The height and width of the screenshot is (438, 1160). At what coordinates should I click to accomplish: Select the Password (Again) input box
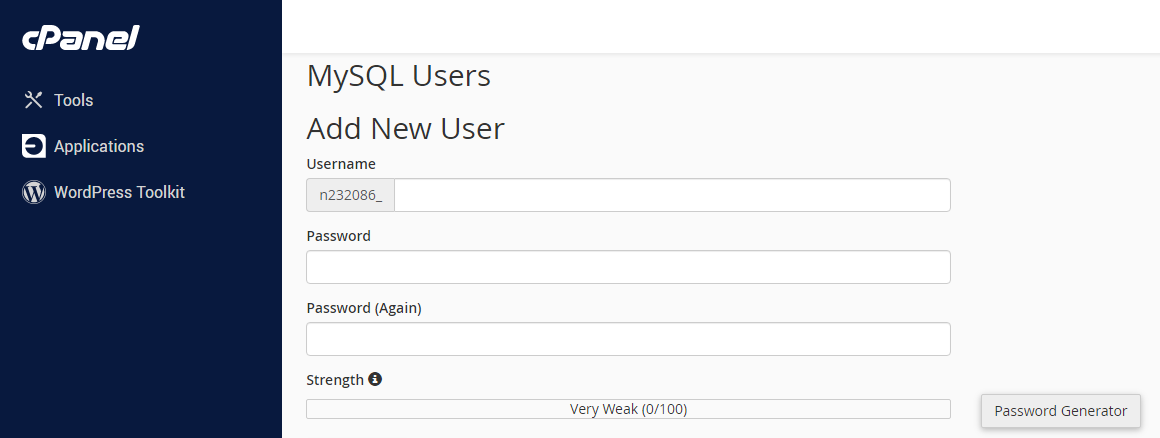628,339
